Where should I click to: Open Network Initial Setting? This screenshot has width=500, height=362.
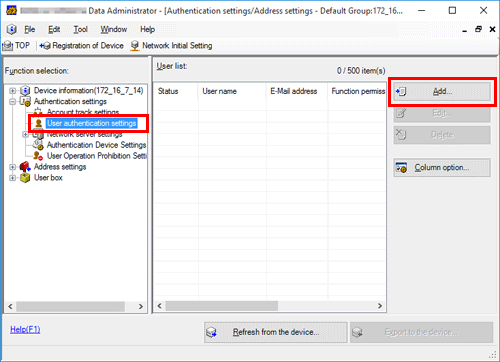(171, 45)
